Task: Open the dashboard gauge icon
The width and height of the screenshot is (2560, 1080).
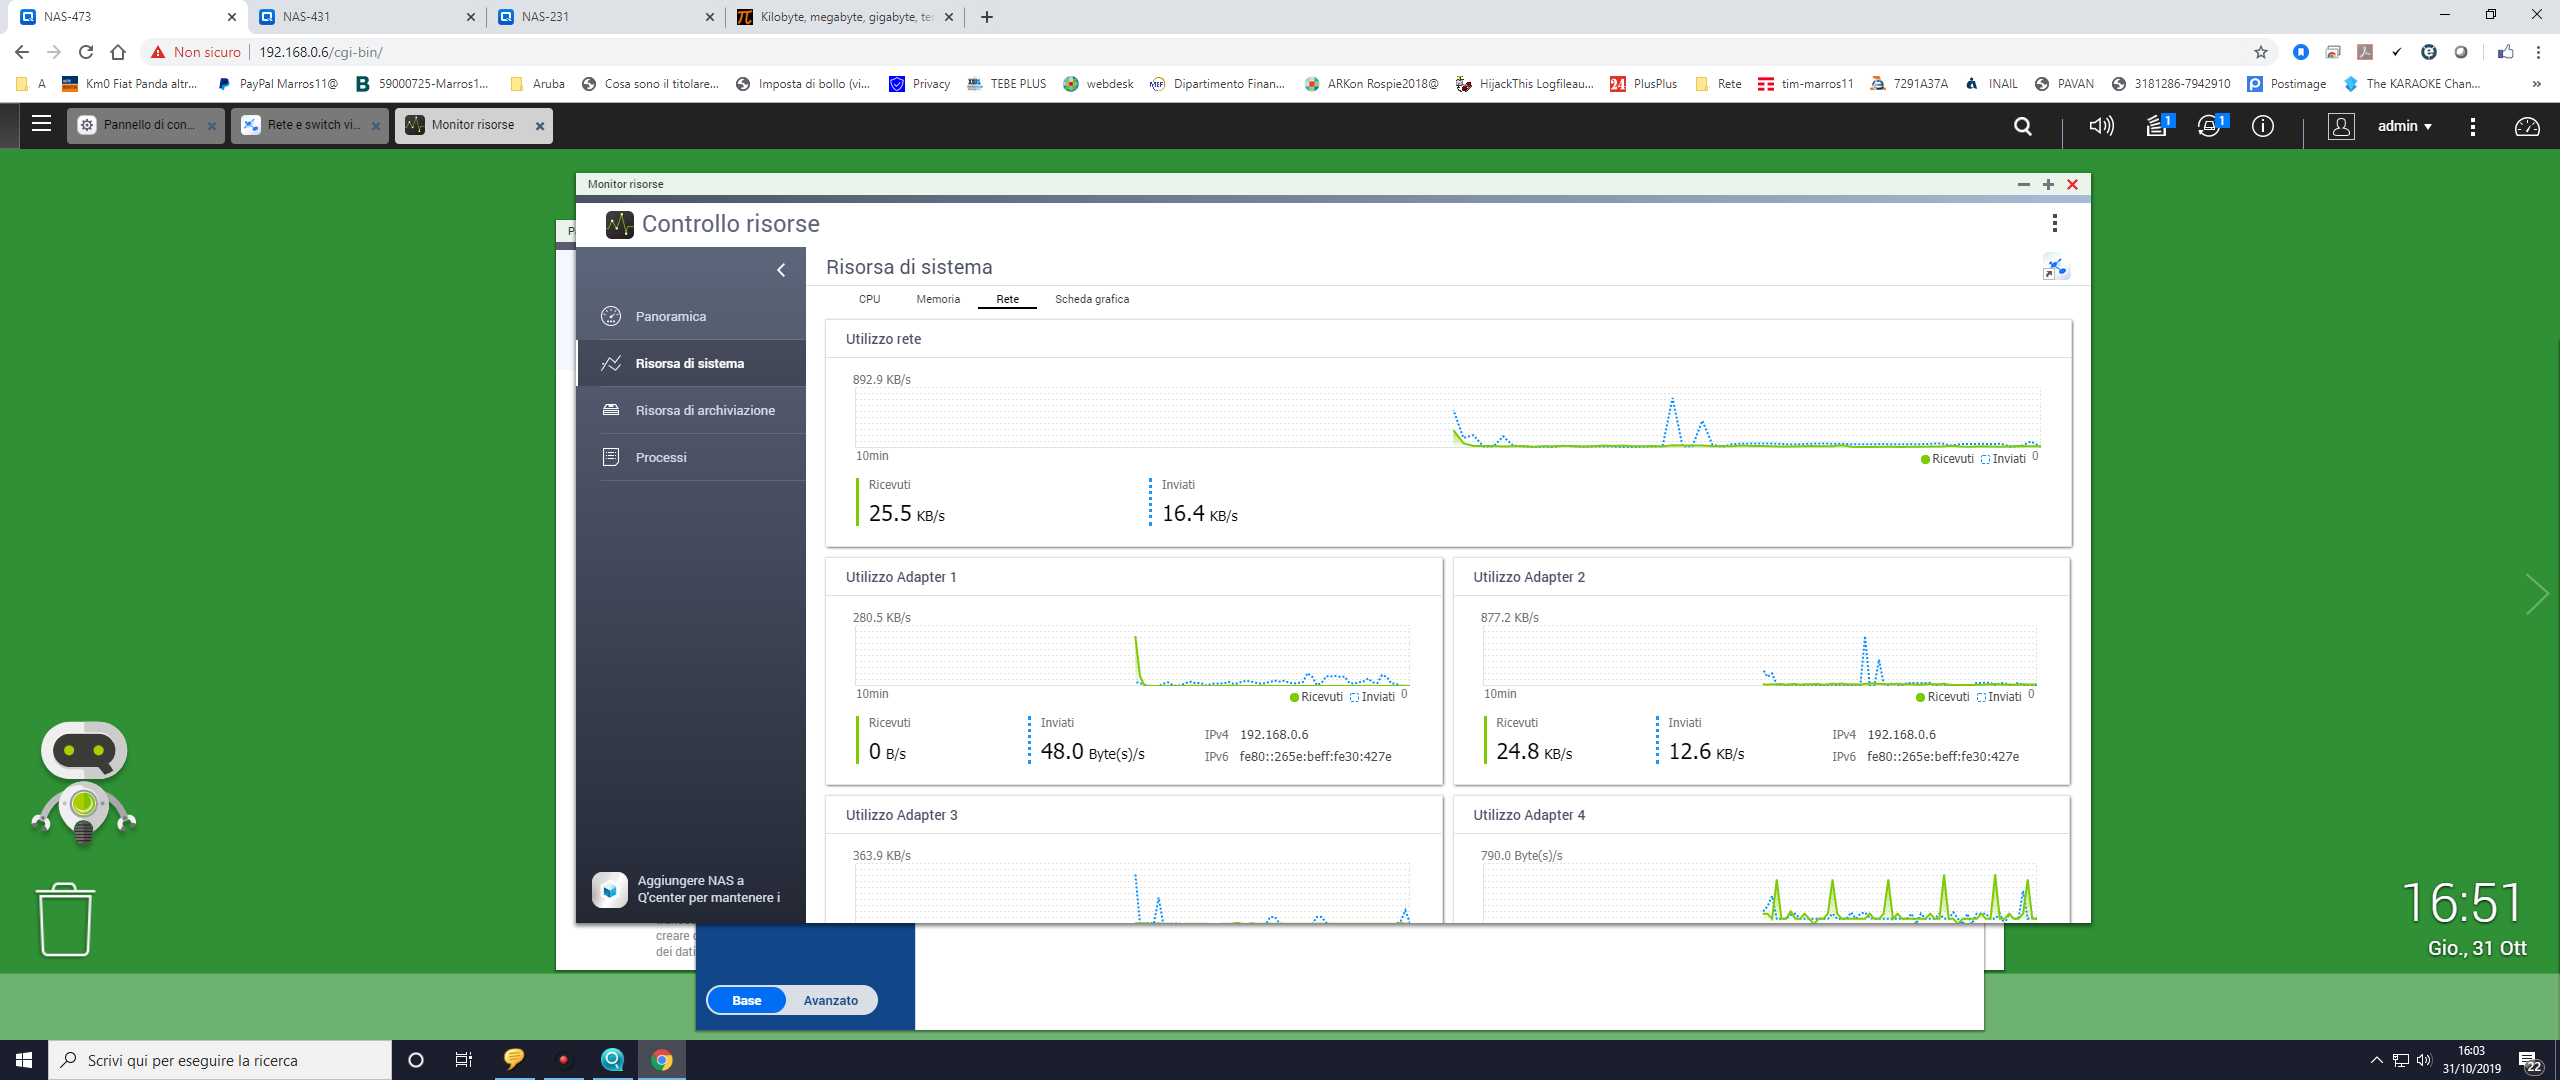Action: pos(2526,126)
